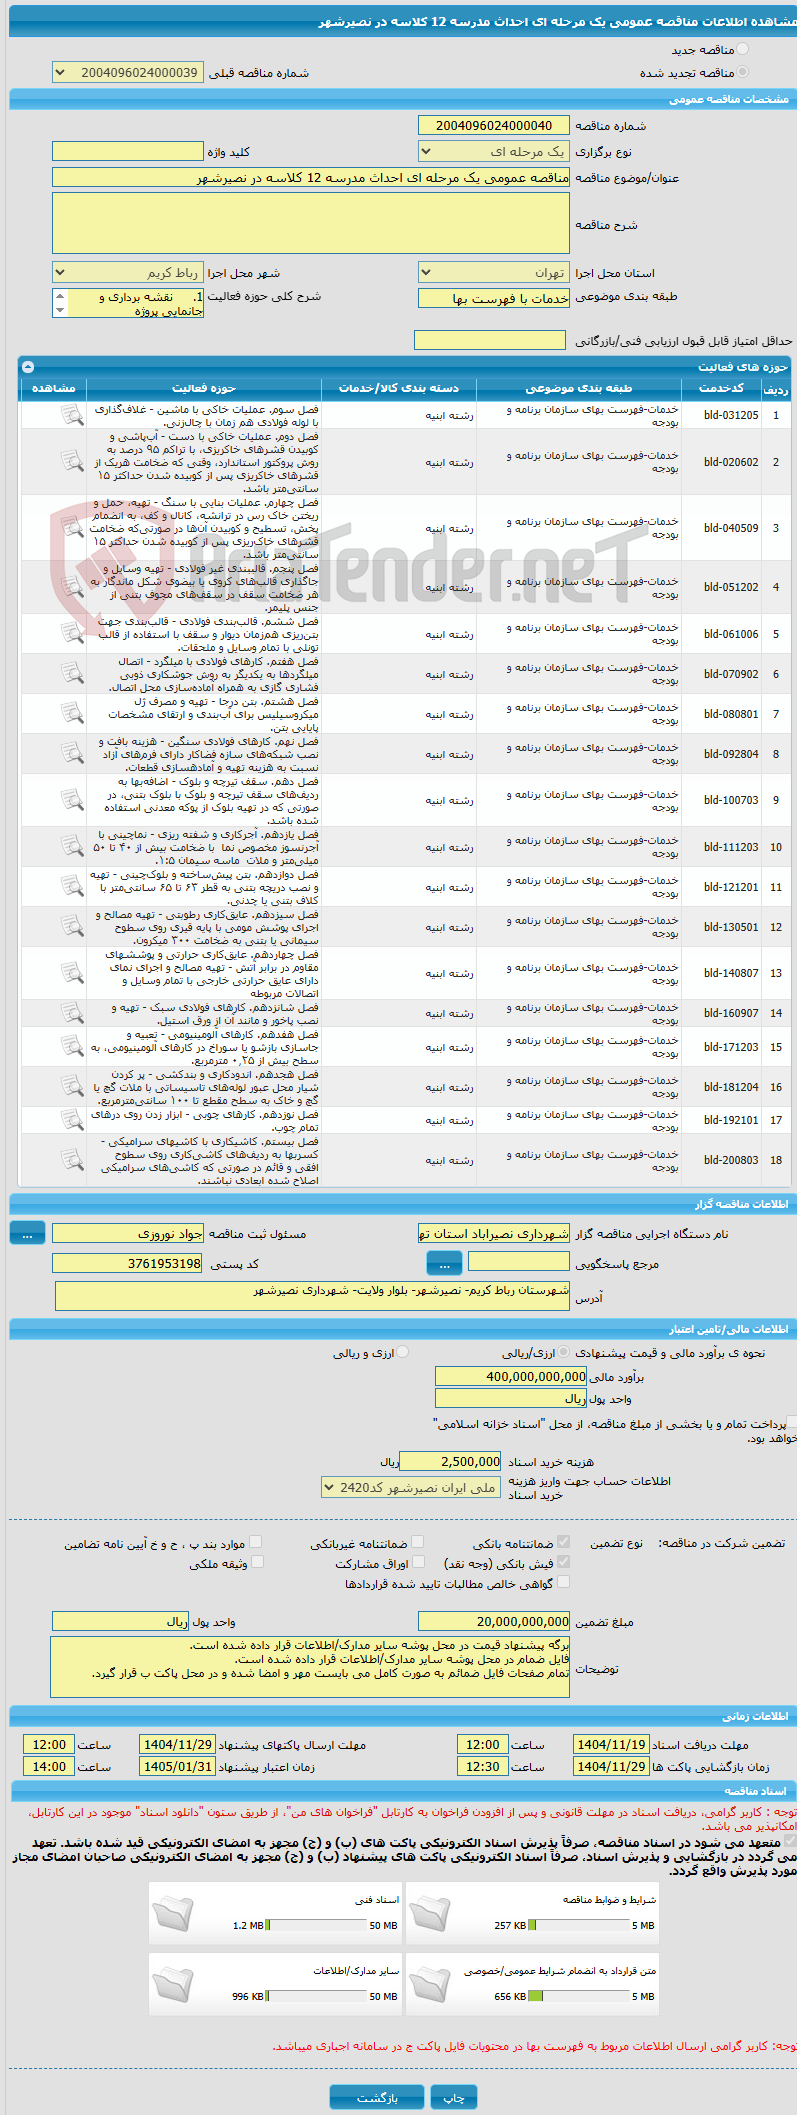Select ارزی و ریالی radio option
This screenshot has height=2115, width=797.
(x=403, y=1352)
